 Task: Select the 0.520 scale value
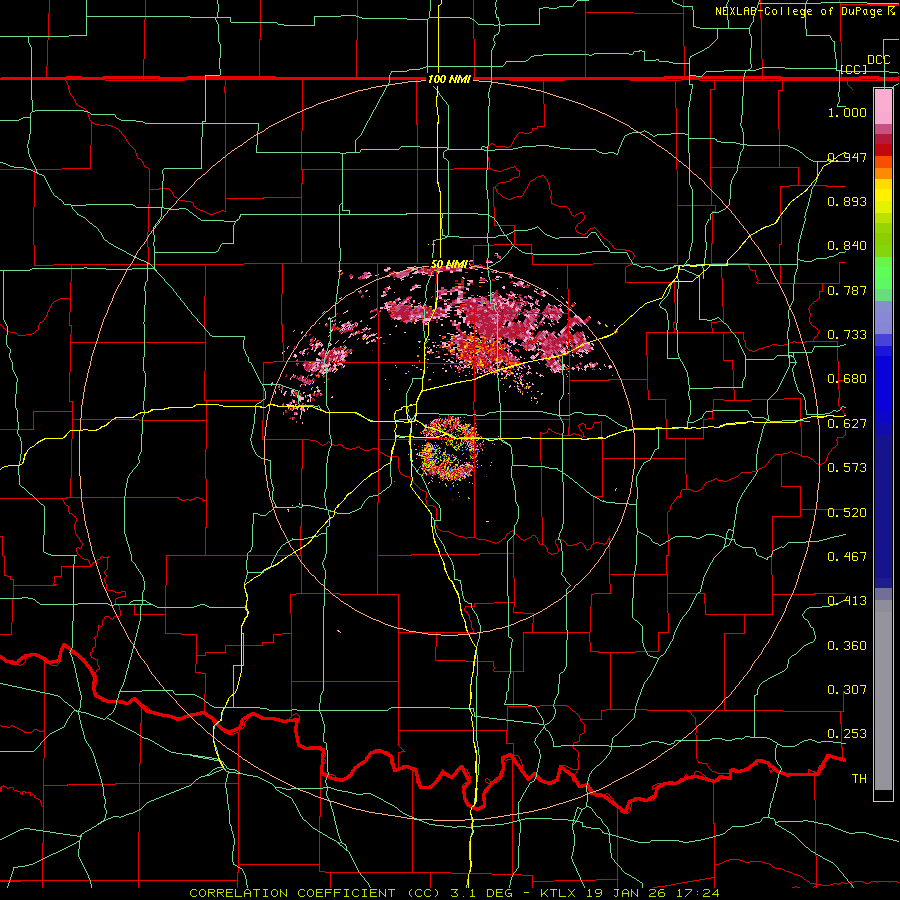point(847,512)
